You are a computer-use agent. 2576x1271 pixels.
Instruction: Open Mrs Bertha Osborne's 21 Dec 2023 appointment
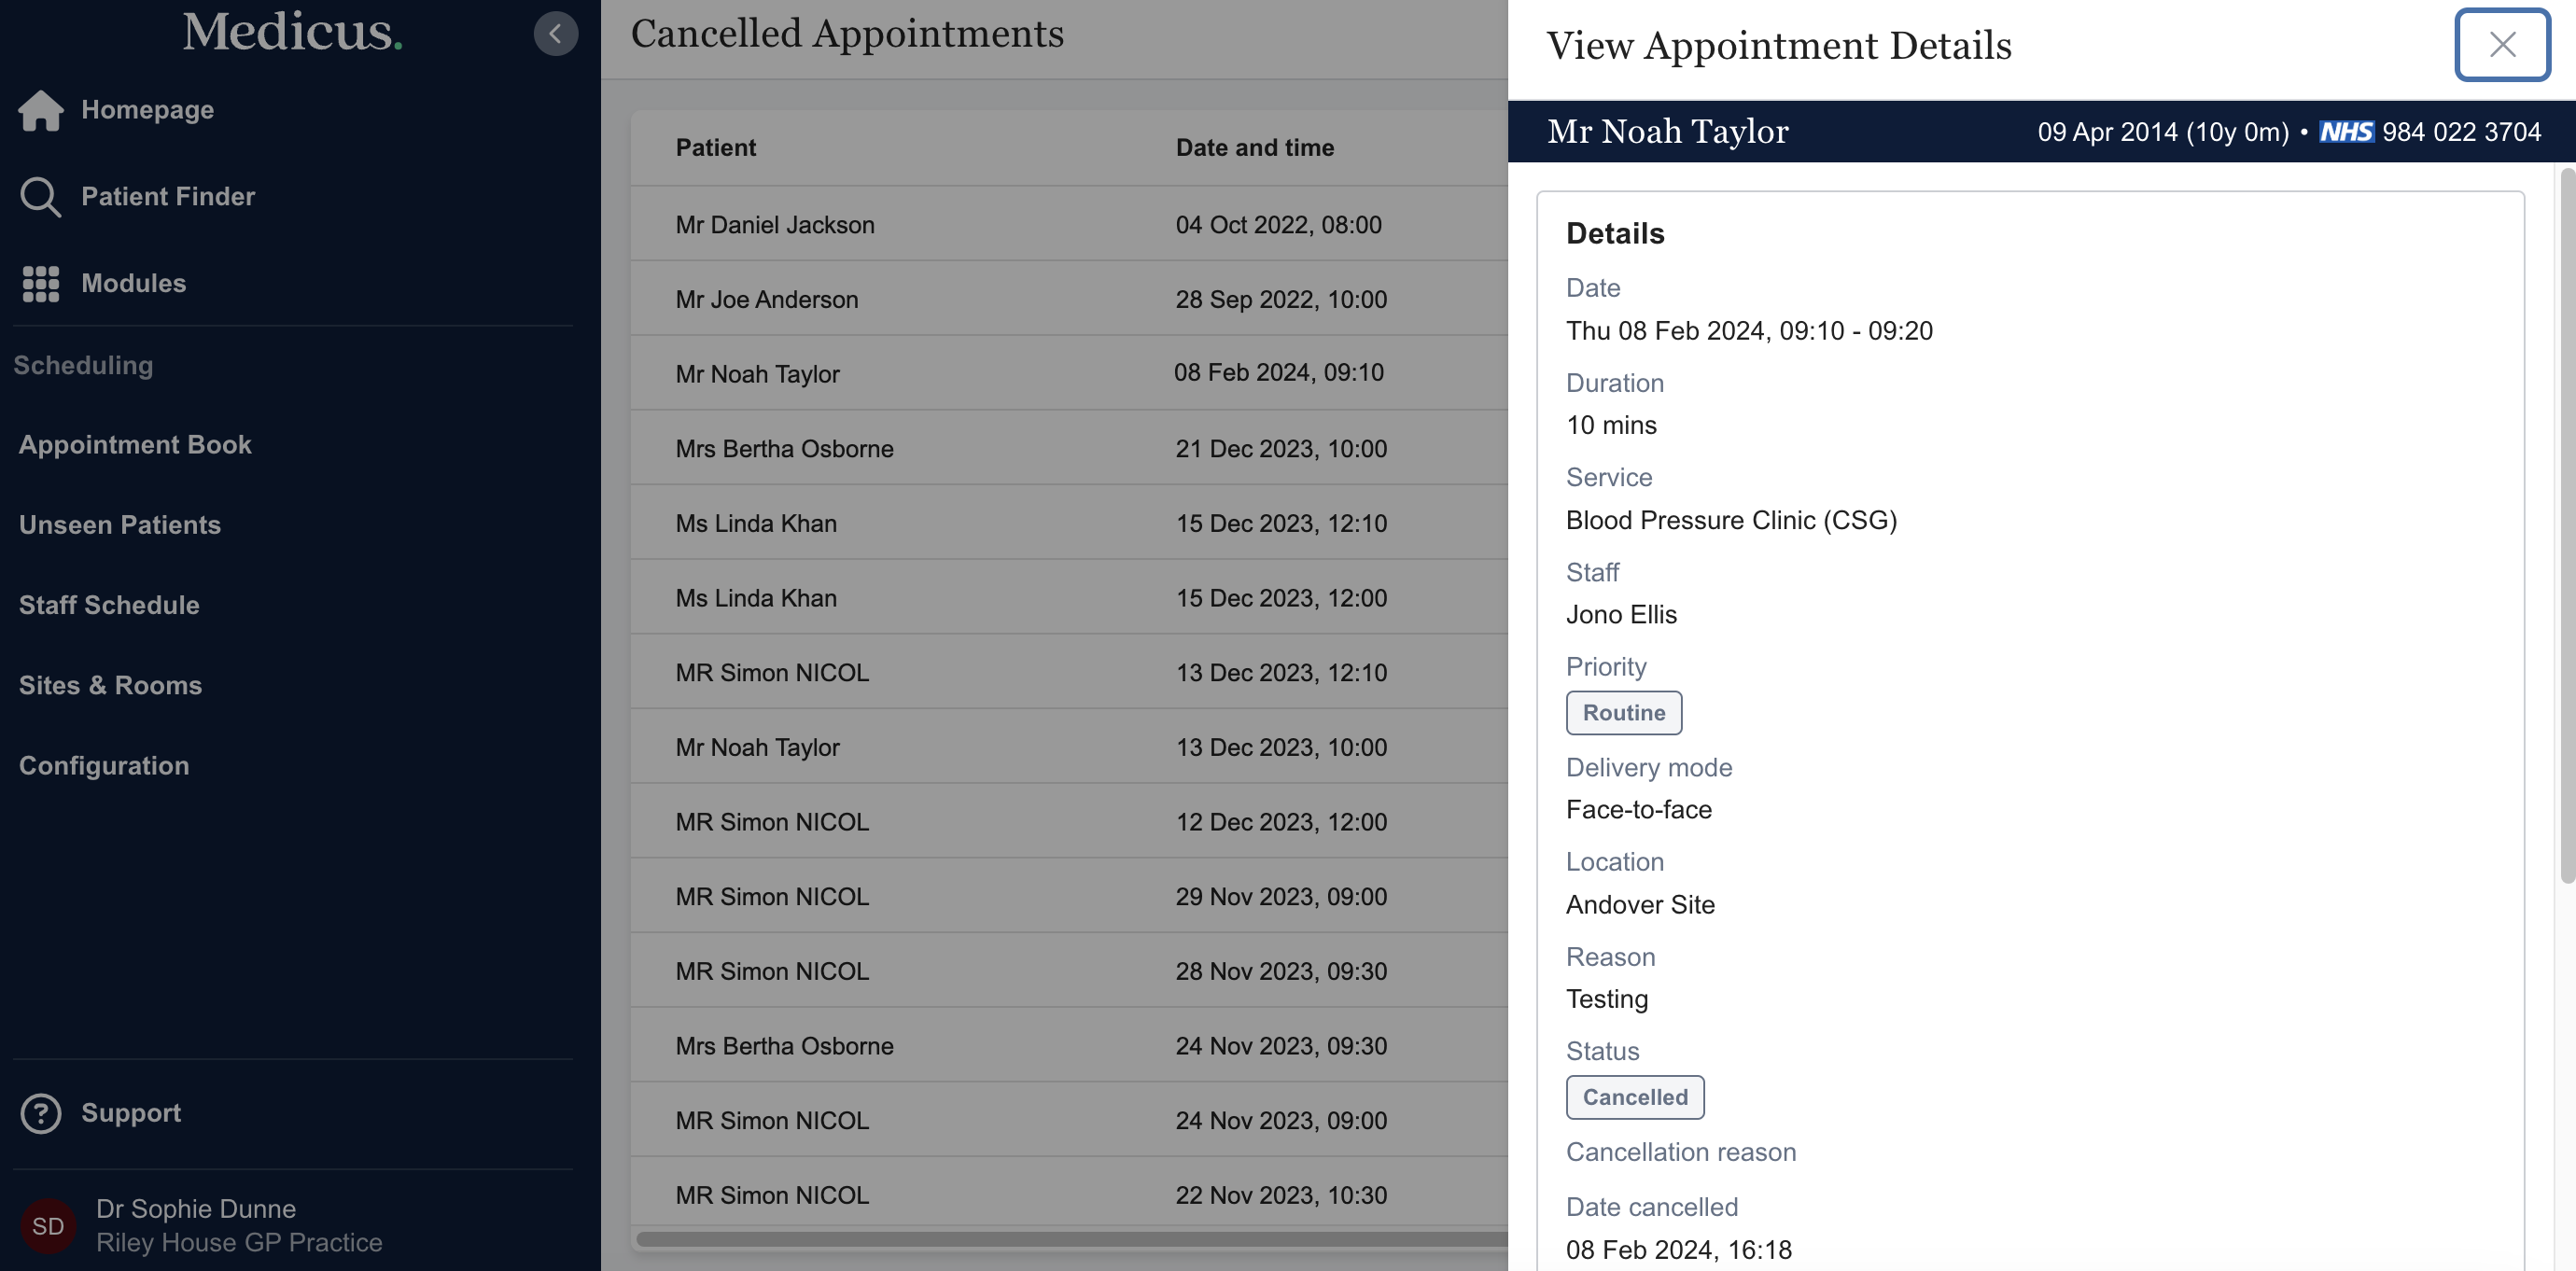pyautogui.click(x=784, y=449)
